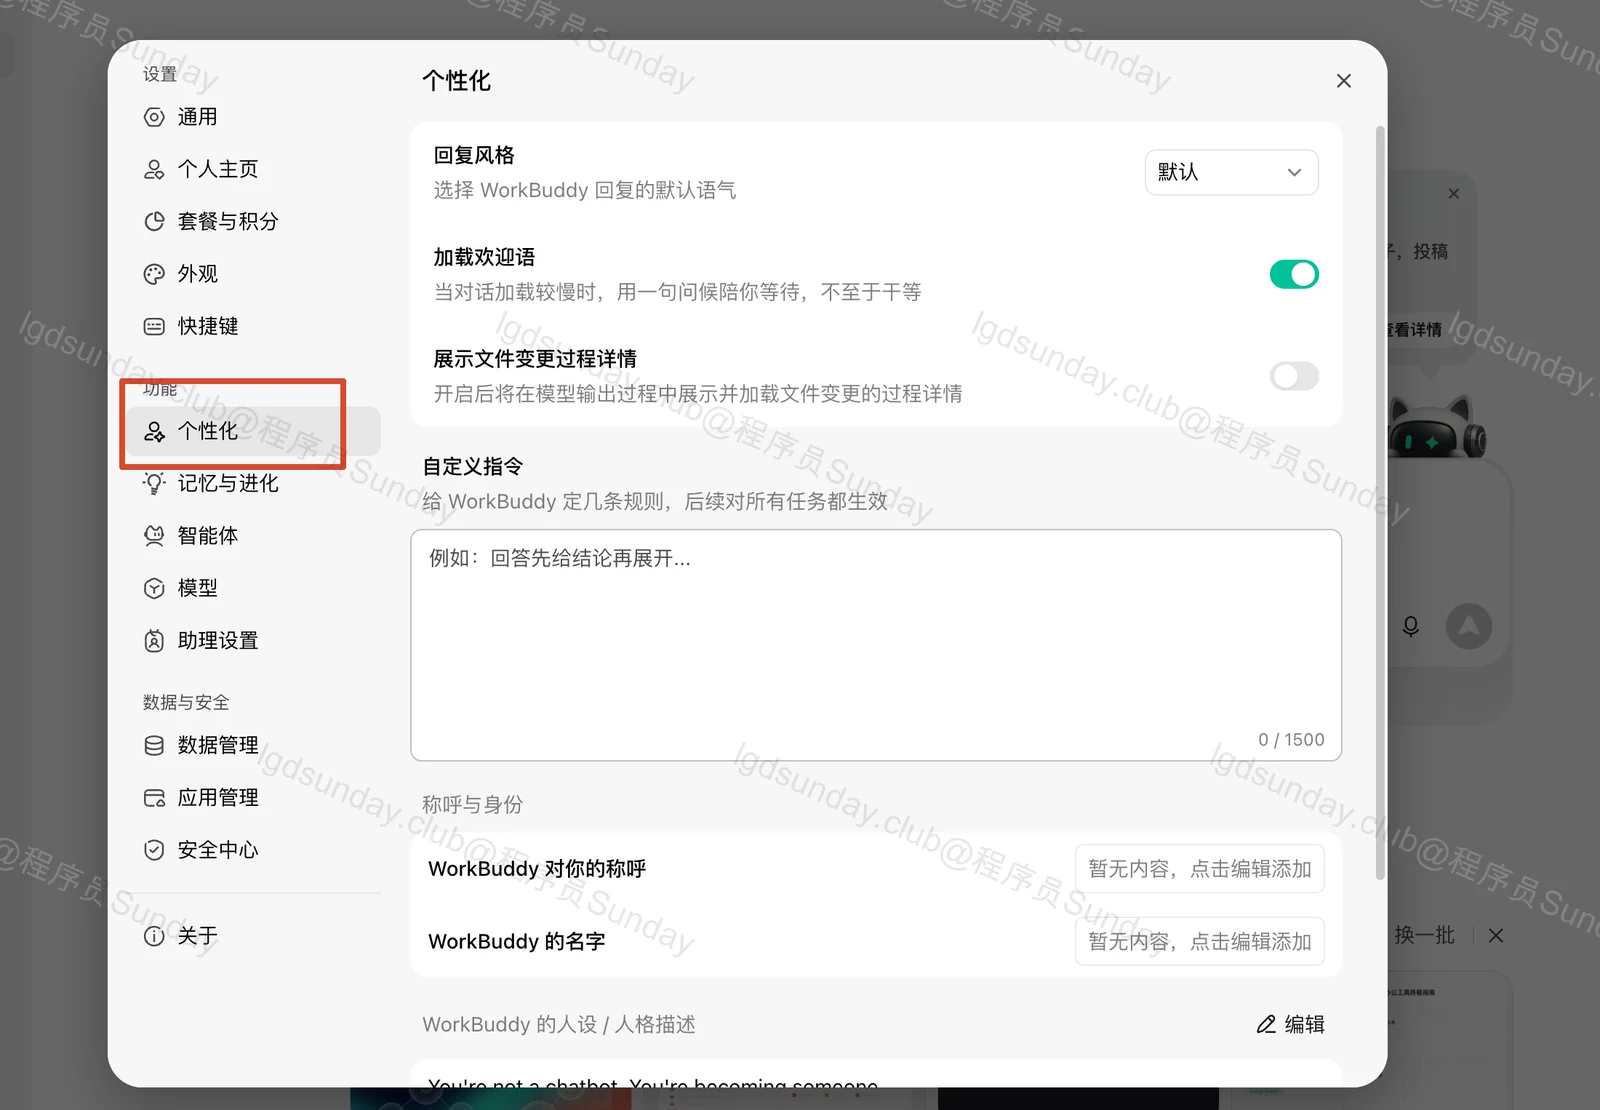Open the 安全中心 section
1600x1110 pixels.
coord(254,850)
